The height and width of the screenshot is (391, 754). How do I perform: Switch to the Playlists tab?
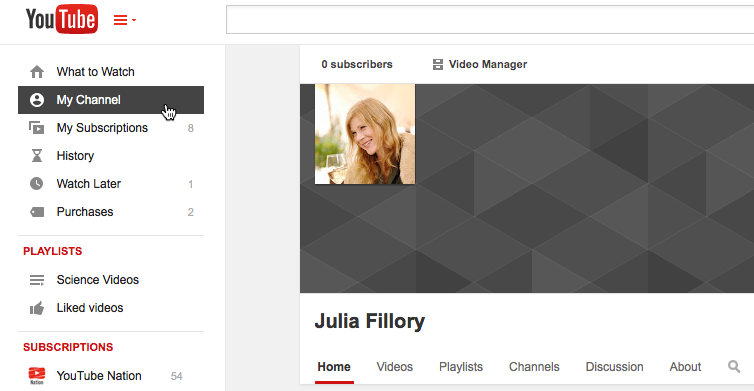click(461, 367)
